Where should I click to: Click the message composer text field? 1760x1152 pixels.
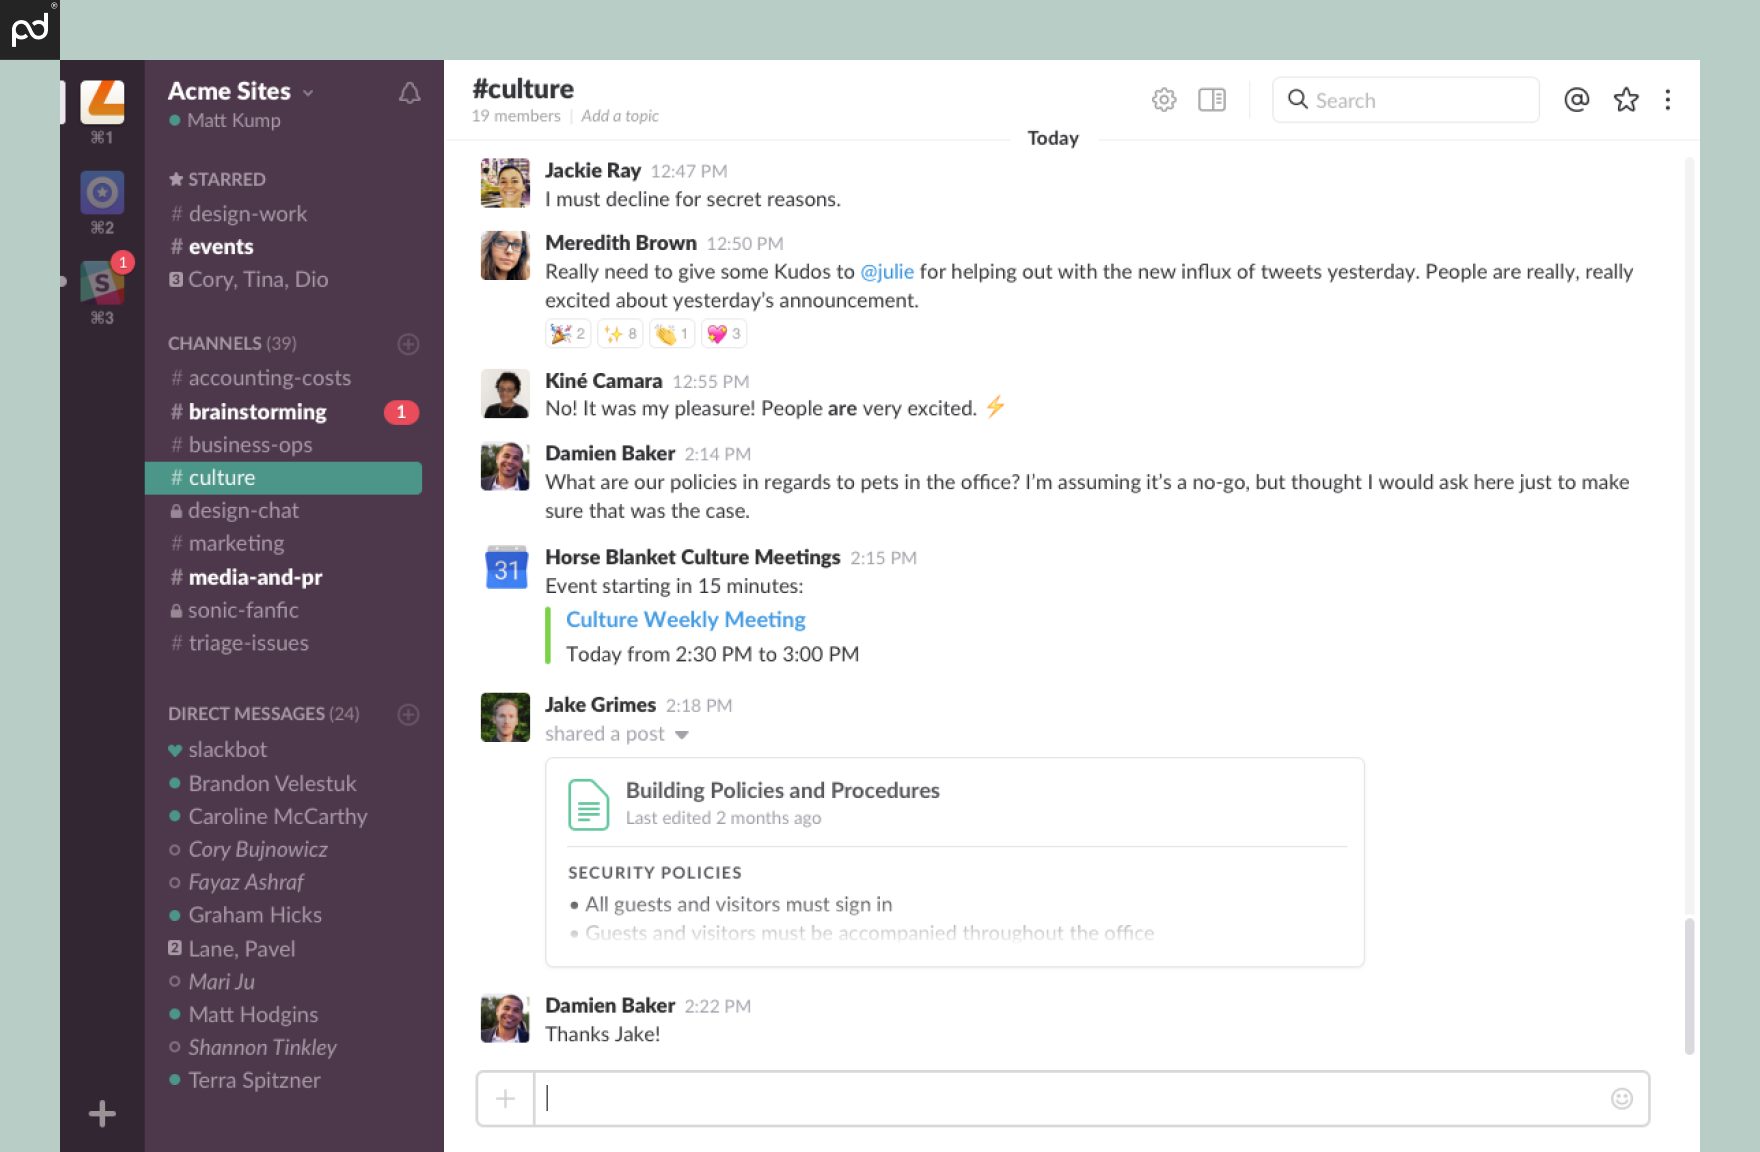click(x=1070, y=1099)
